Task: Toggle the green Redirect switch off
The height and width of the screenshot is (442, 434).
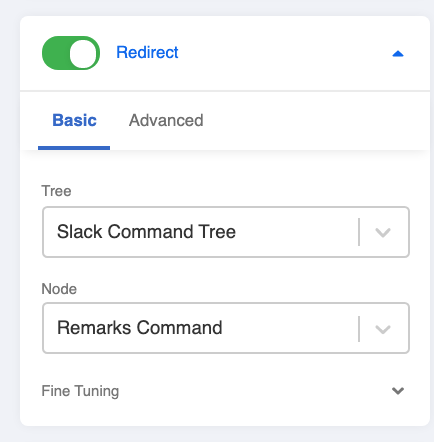Action: click(x=71, y=53)
